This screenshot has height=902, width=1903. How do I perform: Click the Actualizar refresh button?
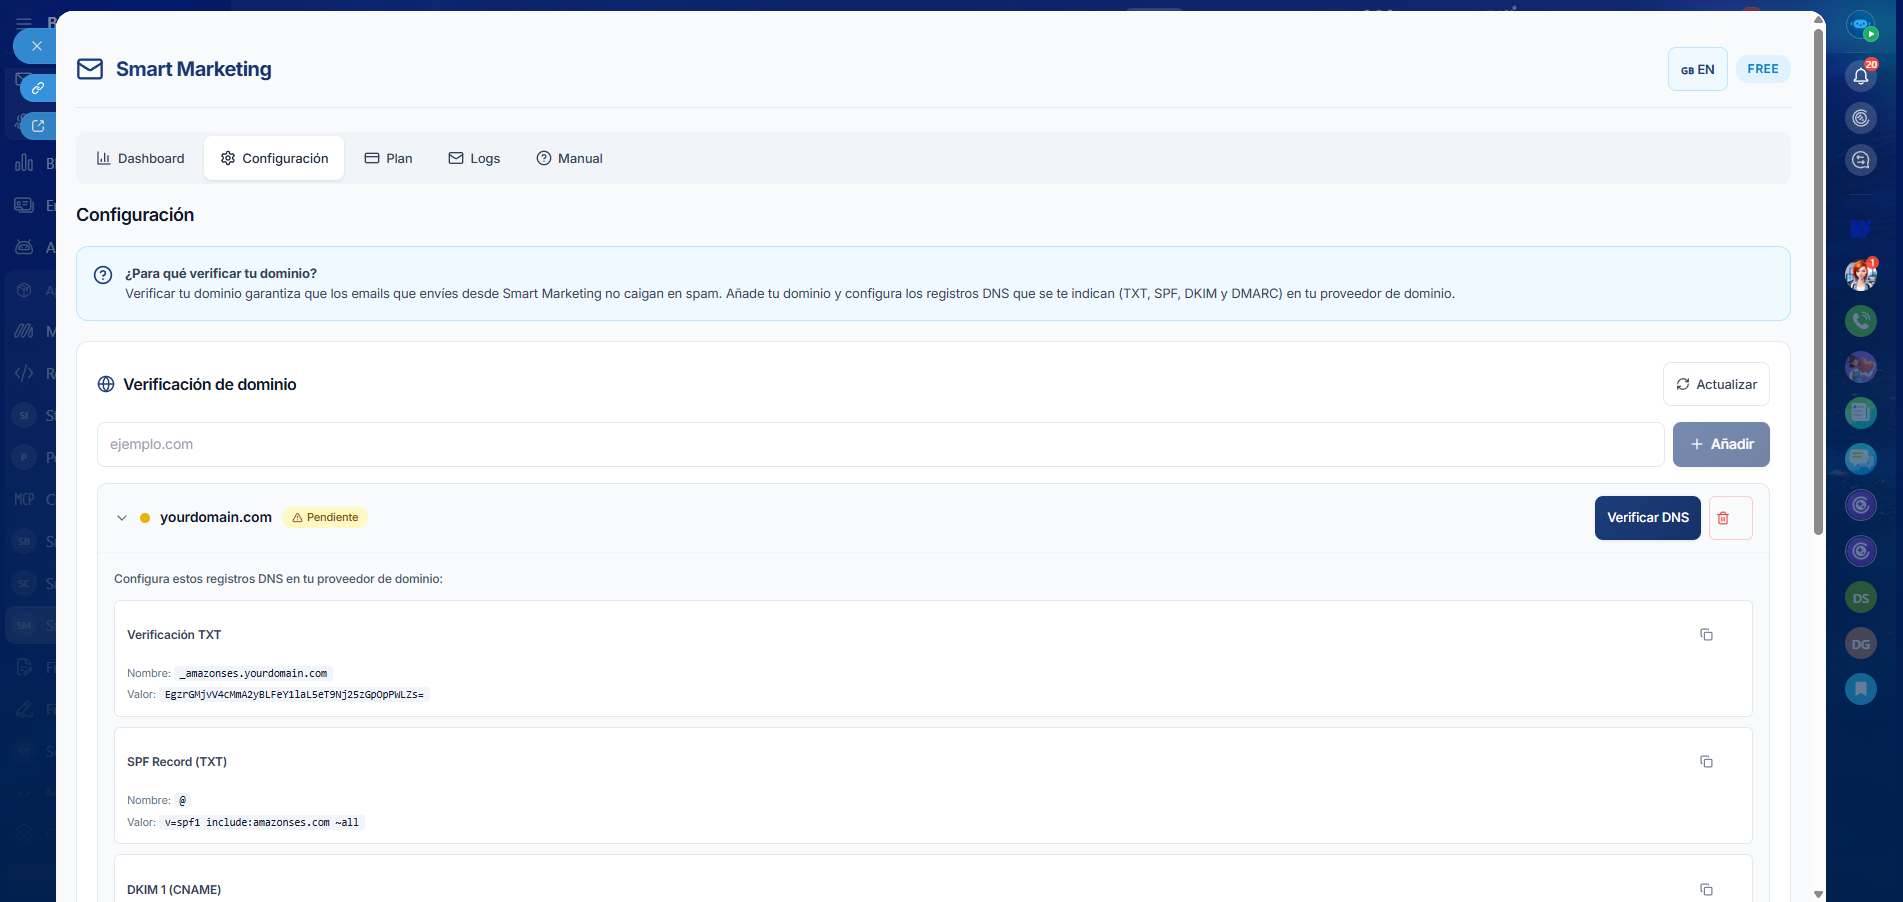[x=1716, y=384]
